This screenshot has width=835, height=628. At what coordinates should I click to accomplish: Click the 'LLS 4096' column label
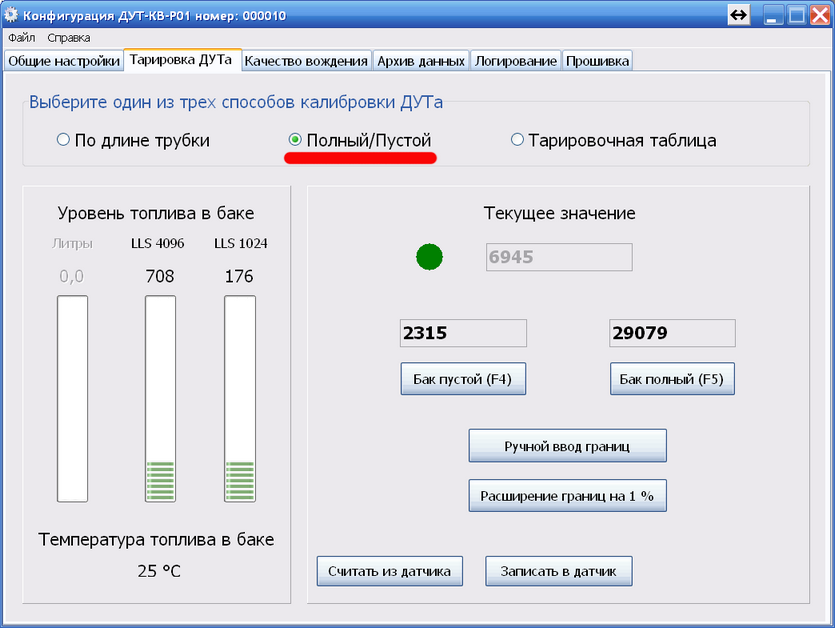coord(158,243)
